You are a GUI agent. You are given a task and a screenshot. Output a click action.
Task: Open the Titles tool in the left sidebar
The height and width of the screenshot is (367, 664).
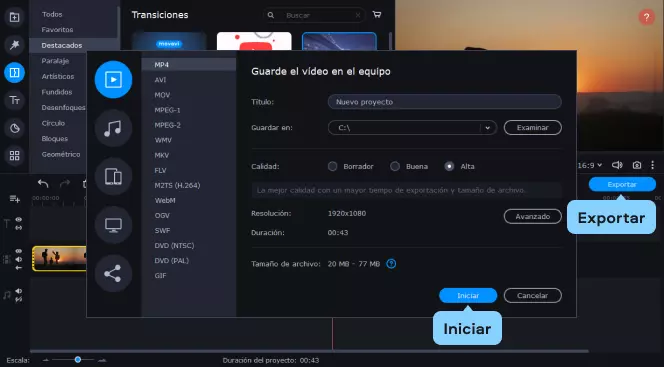click(14, 100)
